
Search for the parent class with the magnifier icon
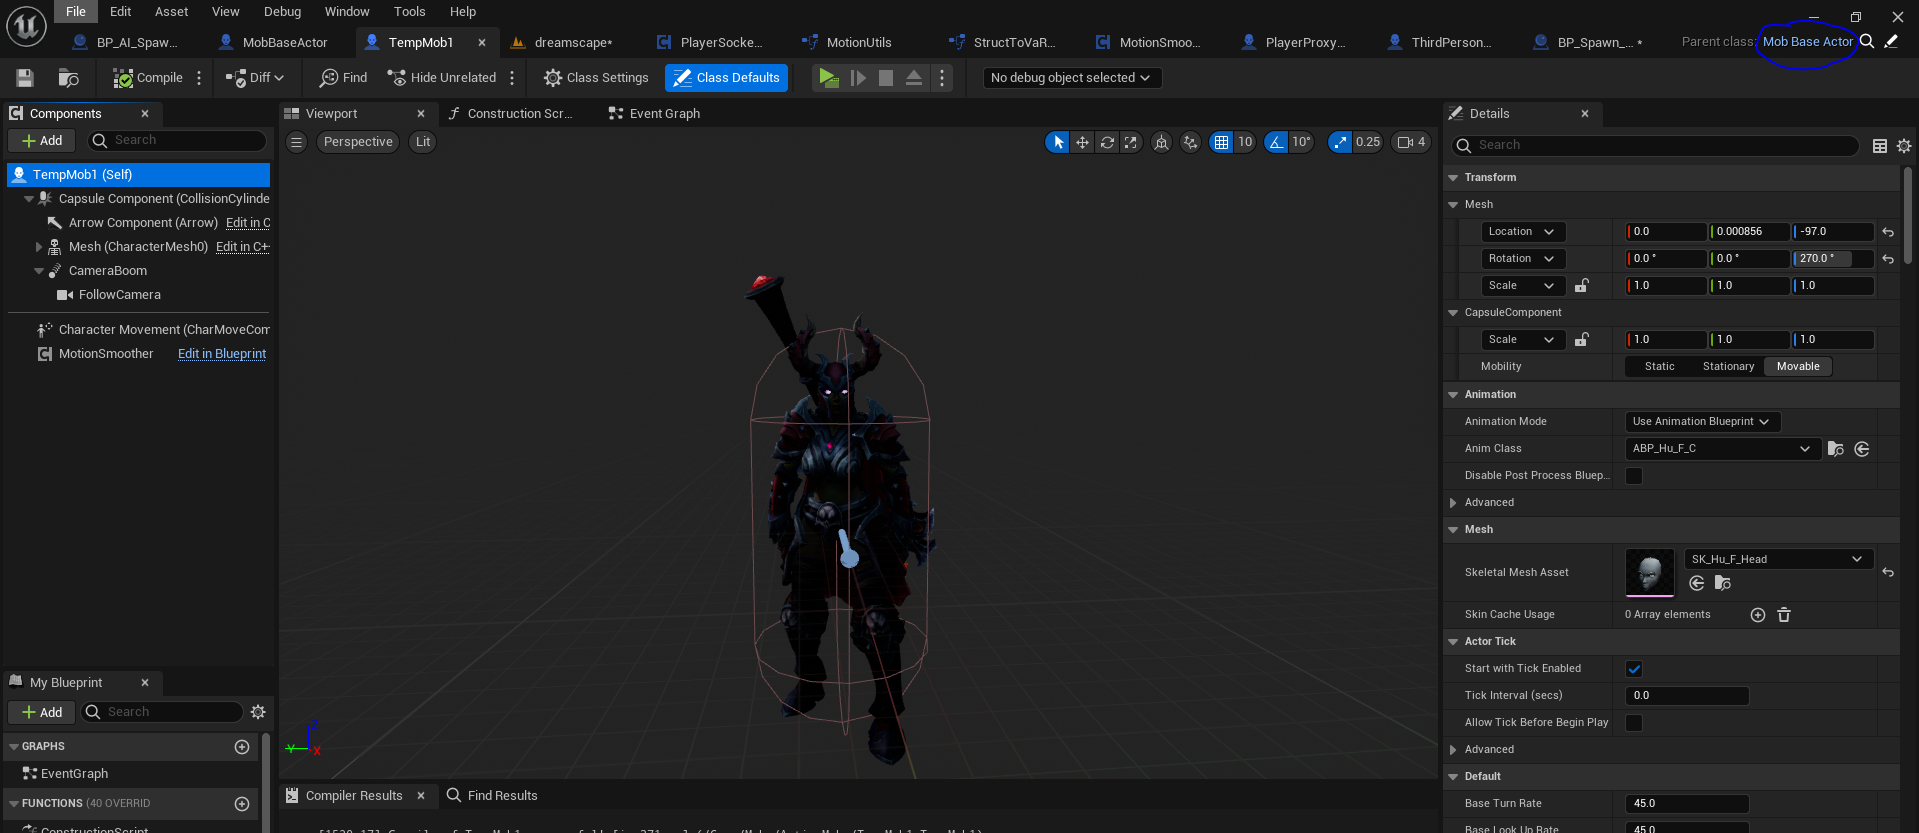[1867, 42]
